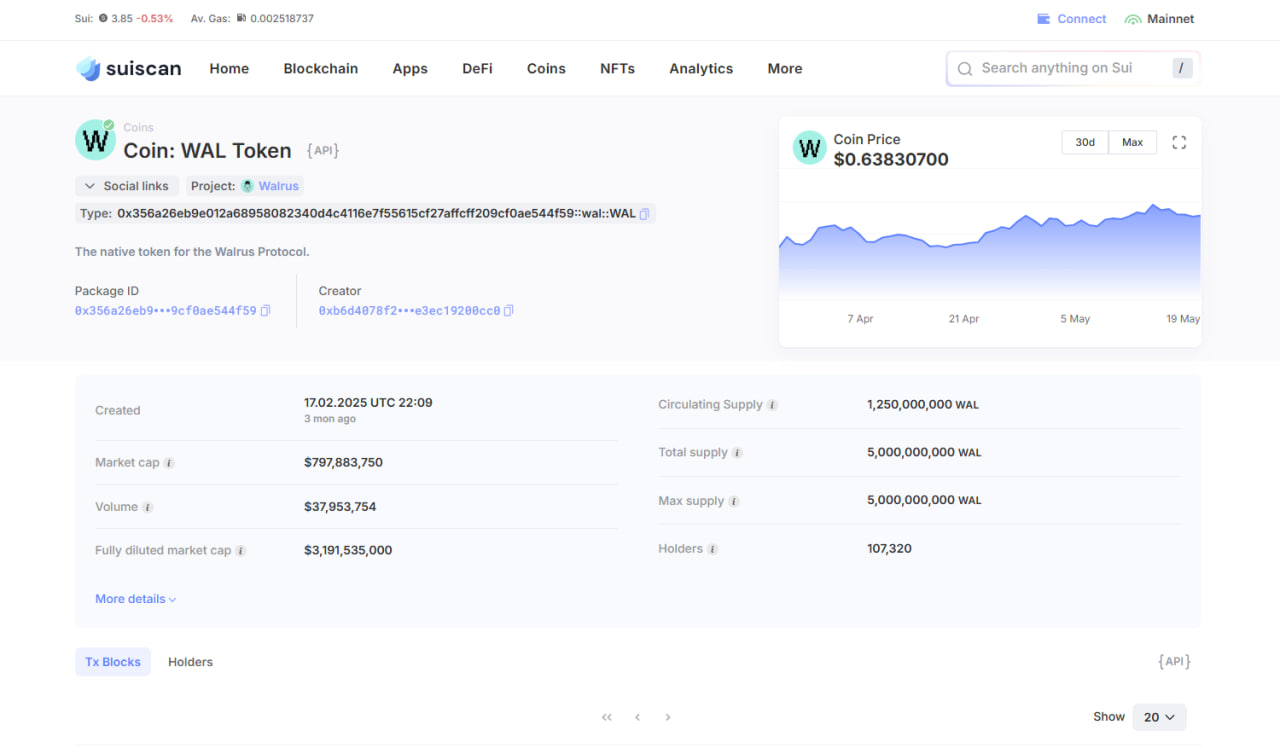The height and width of the screenshot is (748, 1280).
Task: Click the Holders info icon
Action: click(713, 549)
